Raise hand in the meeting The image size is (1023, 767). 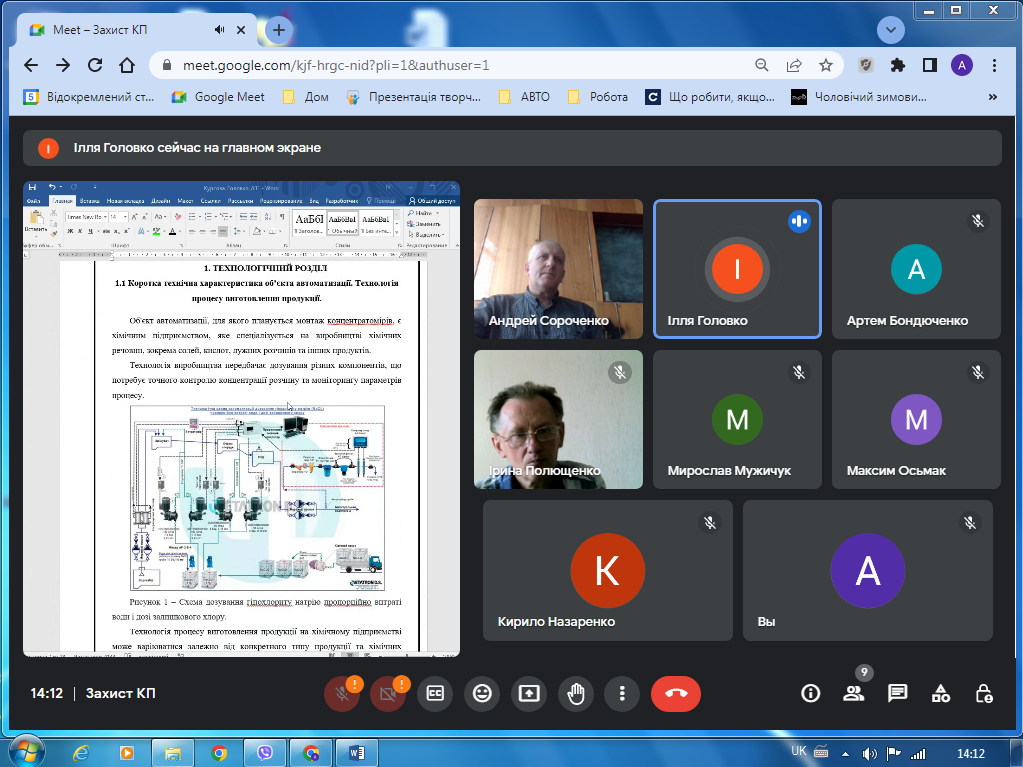[576, 693]
